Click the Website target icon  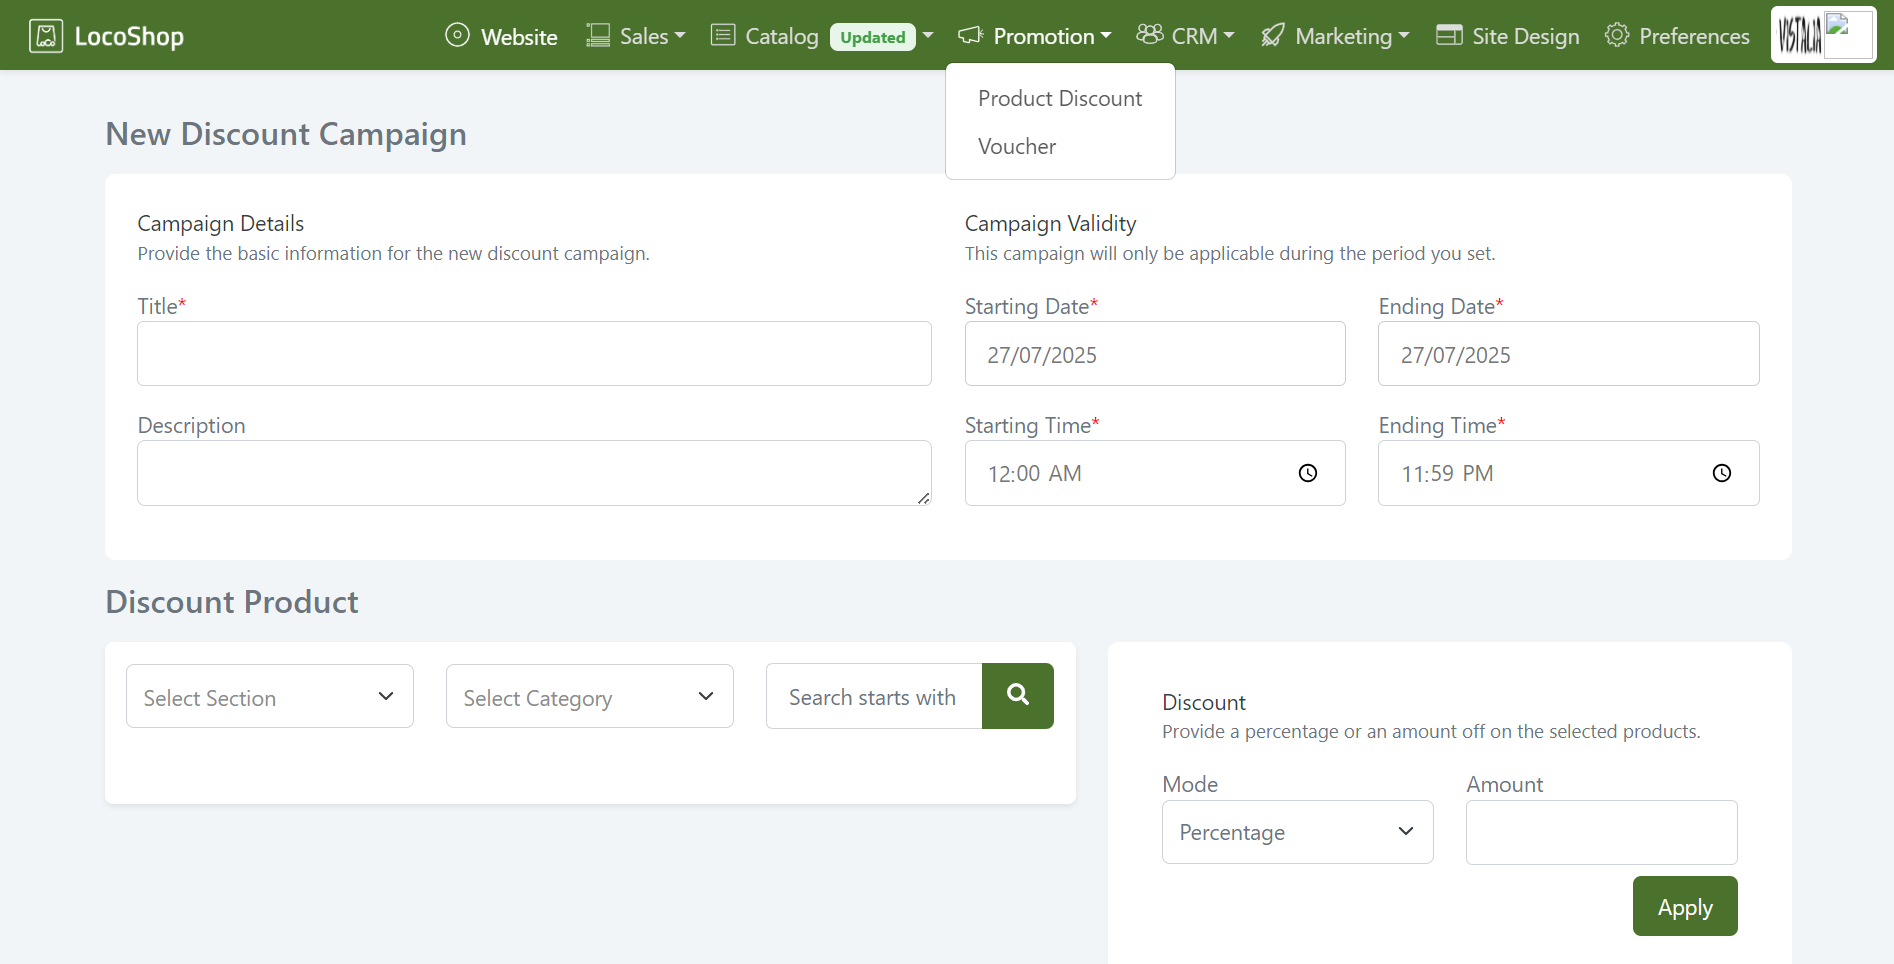pyautogui.click(x=457, y=35)
